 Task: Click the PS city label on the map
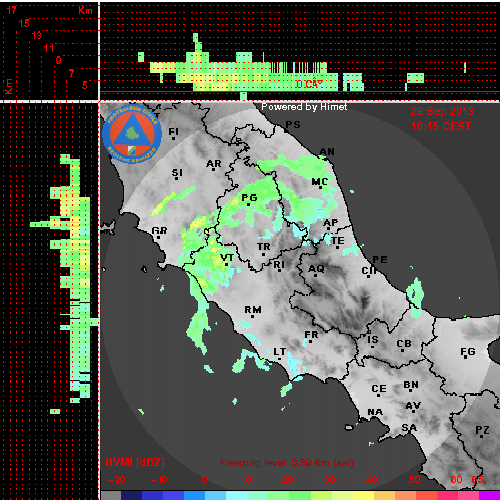tap(293, 125)
